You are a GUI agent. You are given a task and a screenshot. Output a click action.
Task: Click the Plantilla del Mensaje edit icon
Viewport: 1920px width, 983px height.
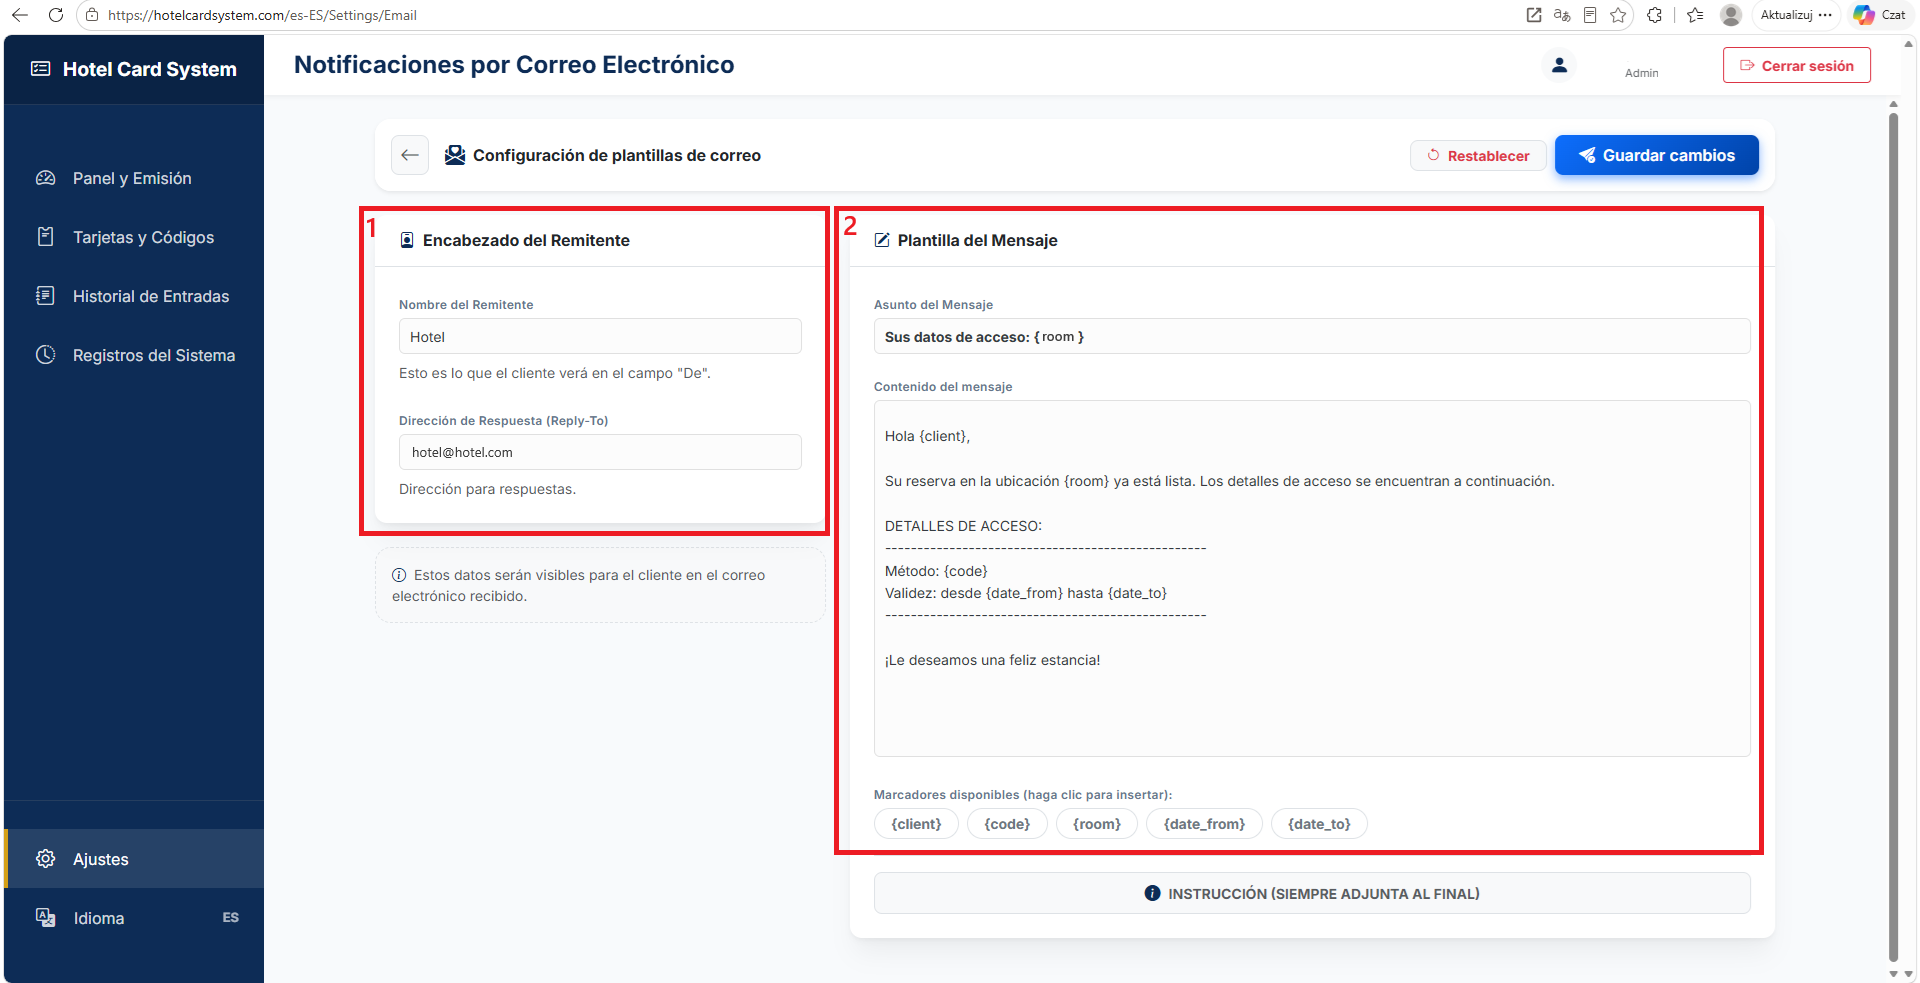pyautogui.click(x=882, y=240)
